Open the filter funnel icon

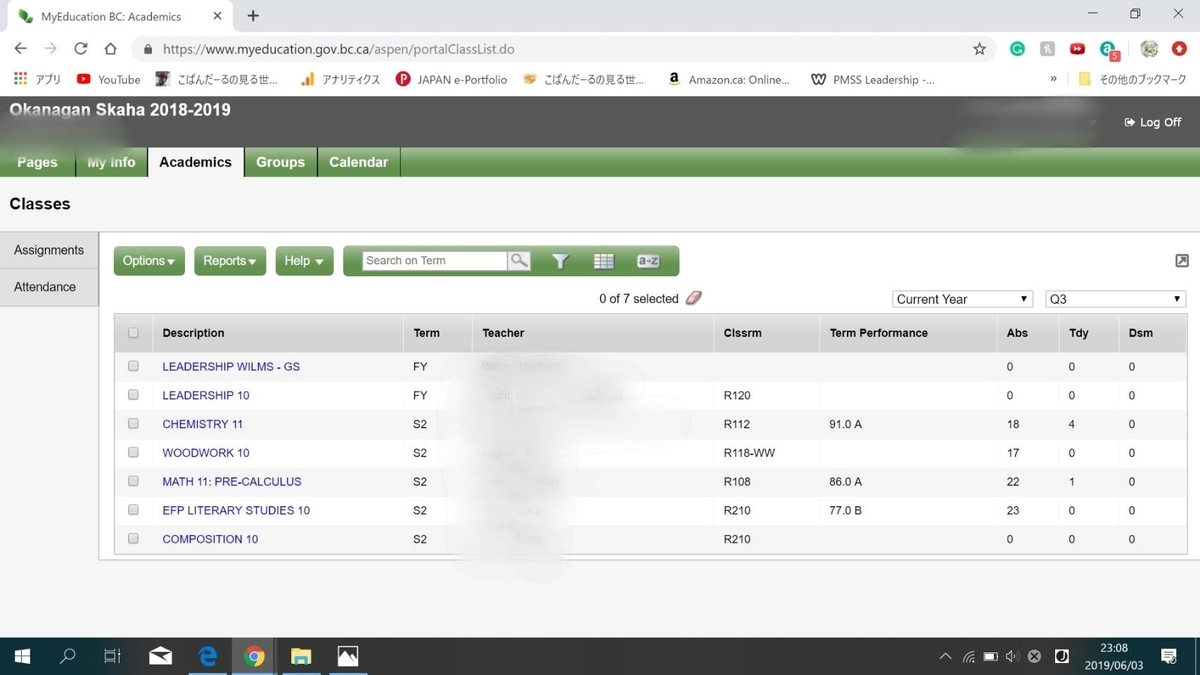pos(561,261)
